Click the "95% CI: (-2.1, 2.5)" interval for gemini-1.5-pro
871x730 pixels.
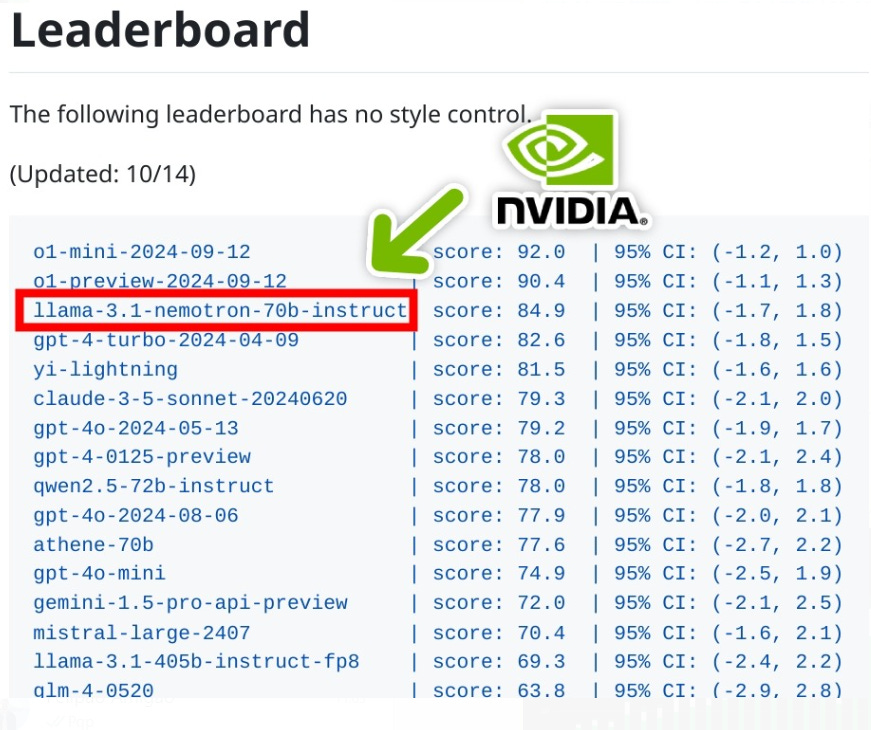click(728, 603)
